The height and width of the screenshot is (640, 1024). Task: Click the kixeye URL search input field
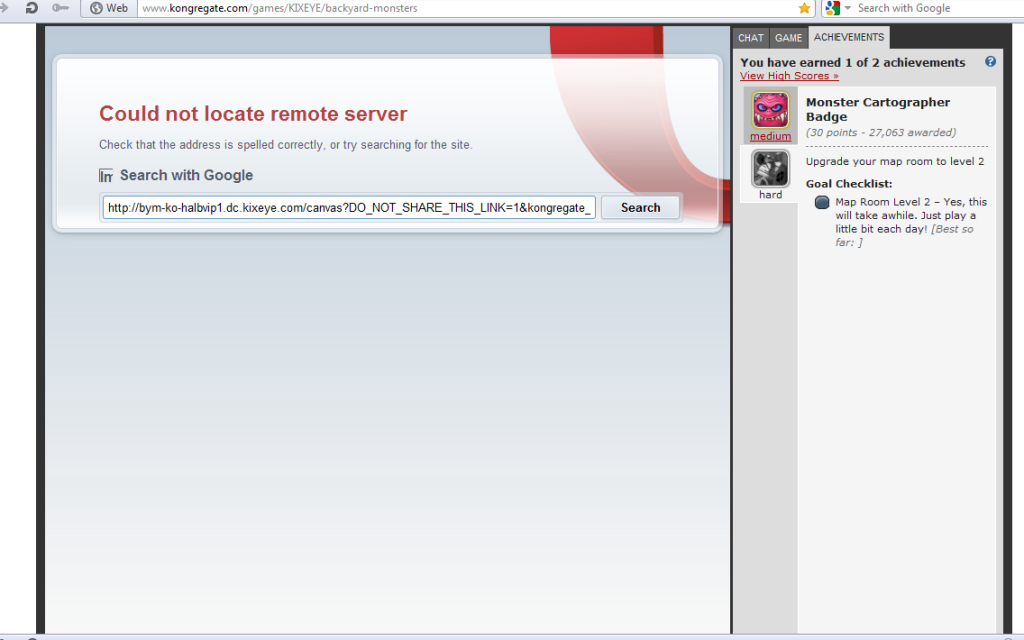tap(349, 208)
